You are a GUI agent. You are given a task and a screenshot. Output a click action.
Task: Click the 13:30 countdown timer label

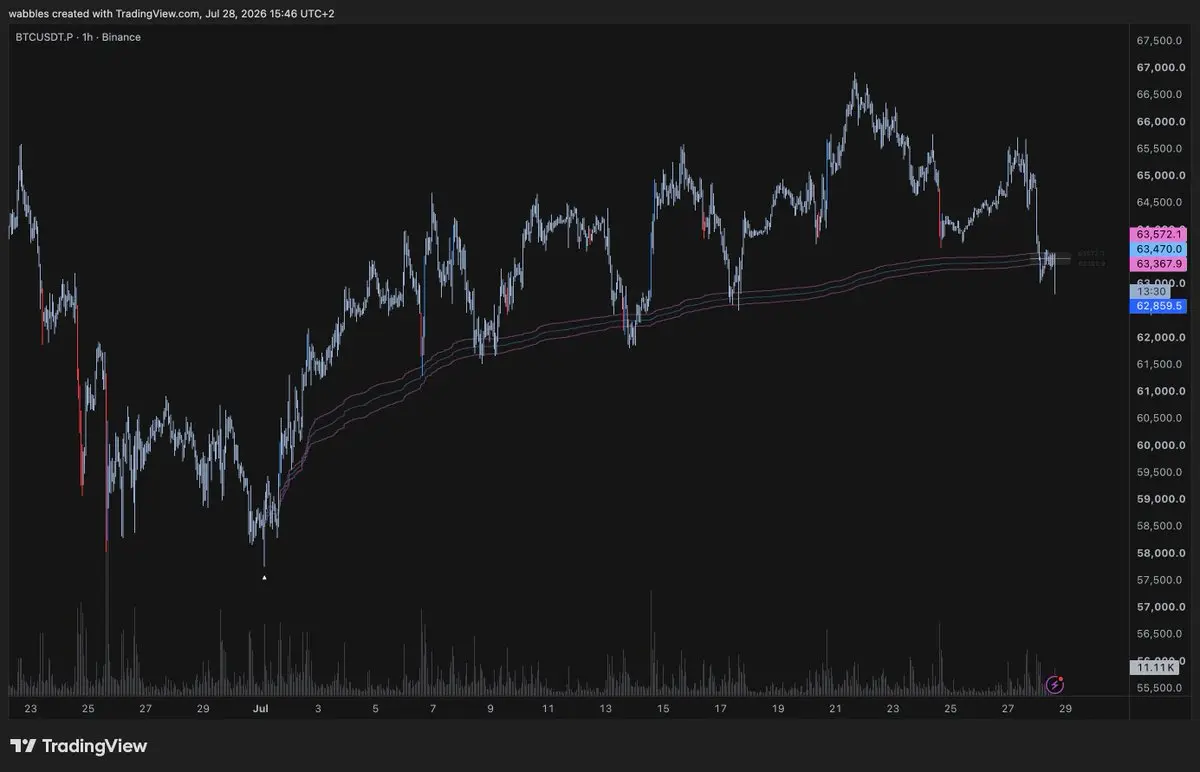(x=1146, y=291)
